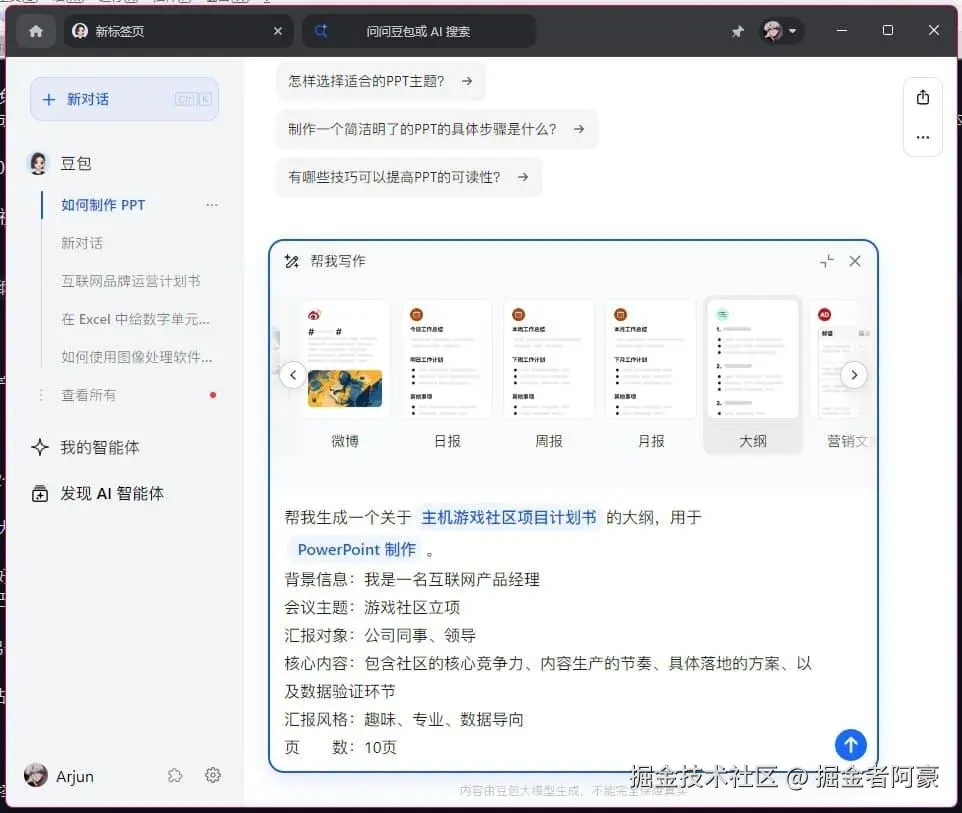Open settings gear icon near Arjun
Screen dimensions: 962x813
point(212,775)
